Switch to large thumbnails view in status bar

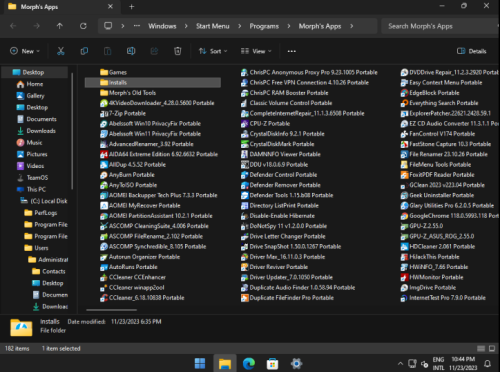click(x=492, y=349)
